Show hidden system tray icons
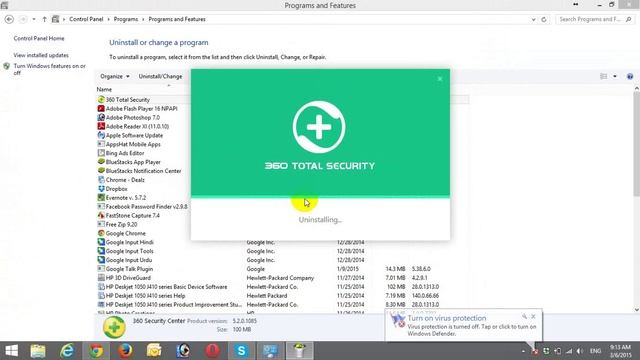 coord(523,351)
